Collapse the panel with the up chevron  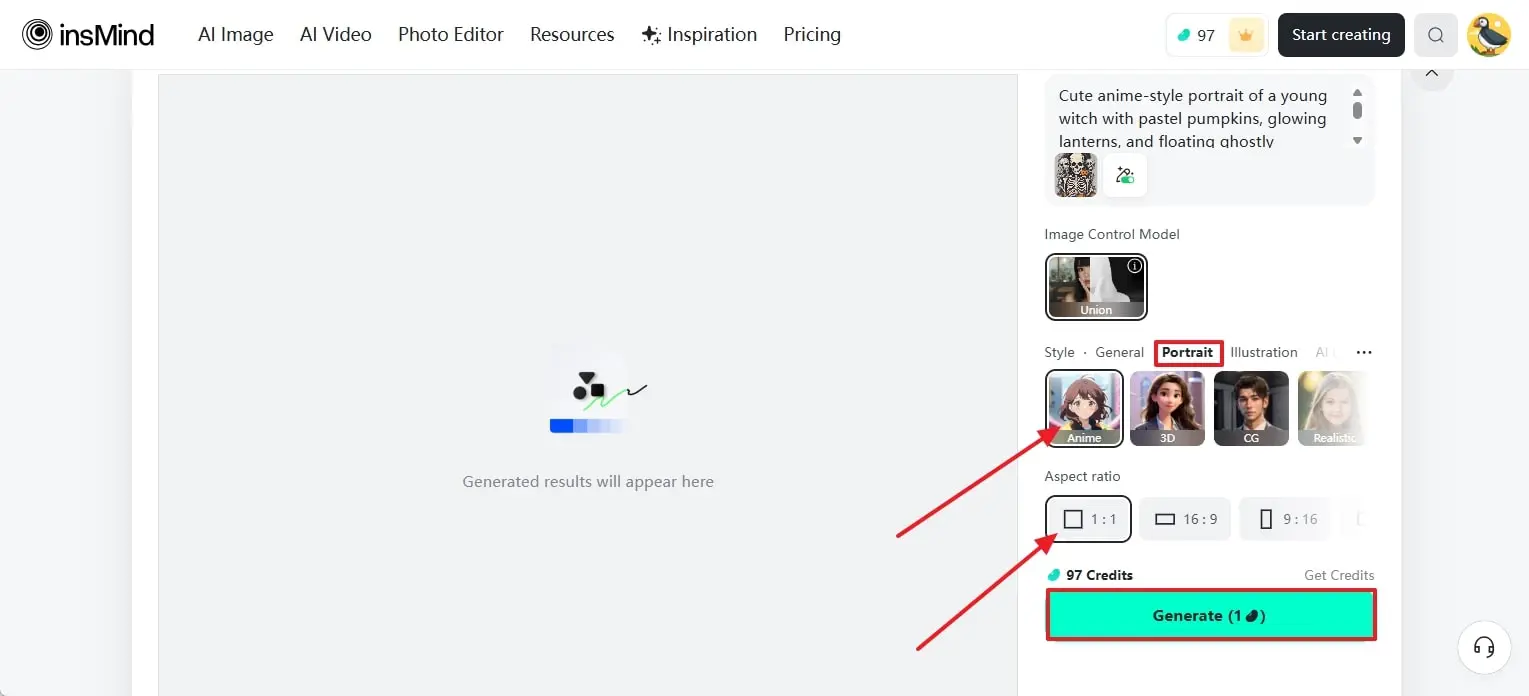pos(1431,73)
